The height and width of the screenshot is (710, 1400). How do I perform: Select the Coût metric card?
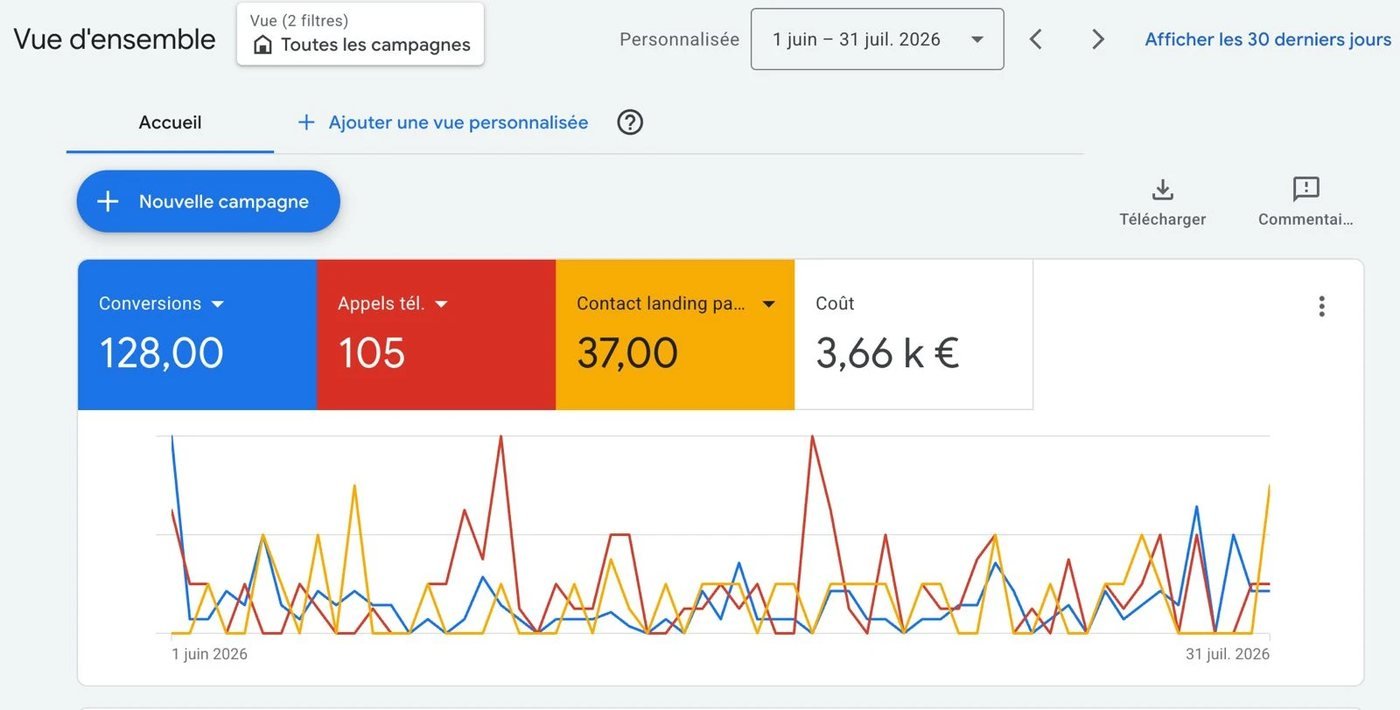(914, 335)
